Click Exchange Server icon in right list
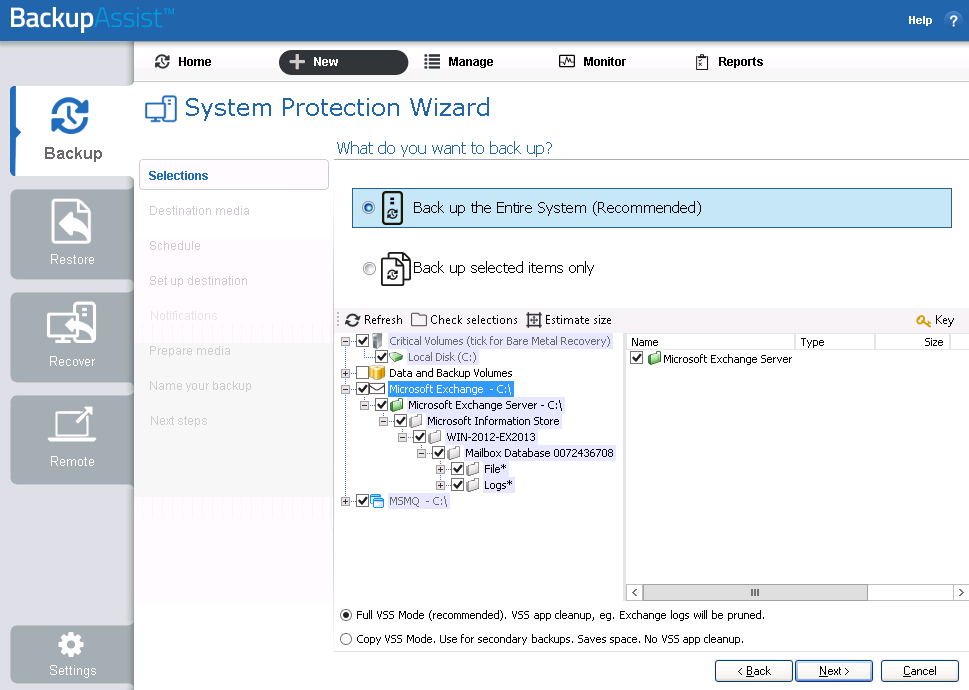The image size is (969, 690). pos(654,358)
